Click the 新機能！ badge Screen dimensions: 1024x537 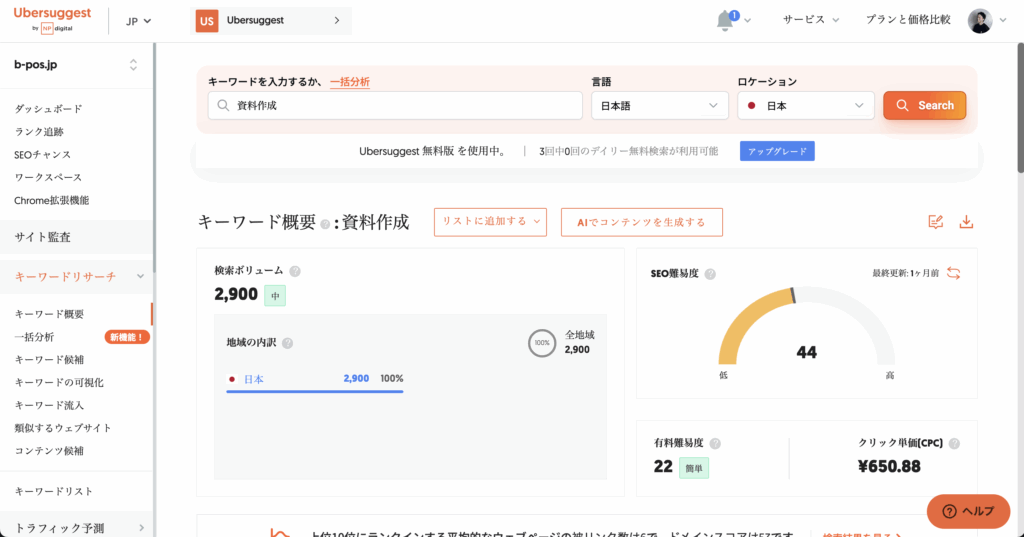tap(127, 337)
